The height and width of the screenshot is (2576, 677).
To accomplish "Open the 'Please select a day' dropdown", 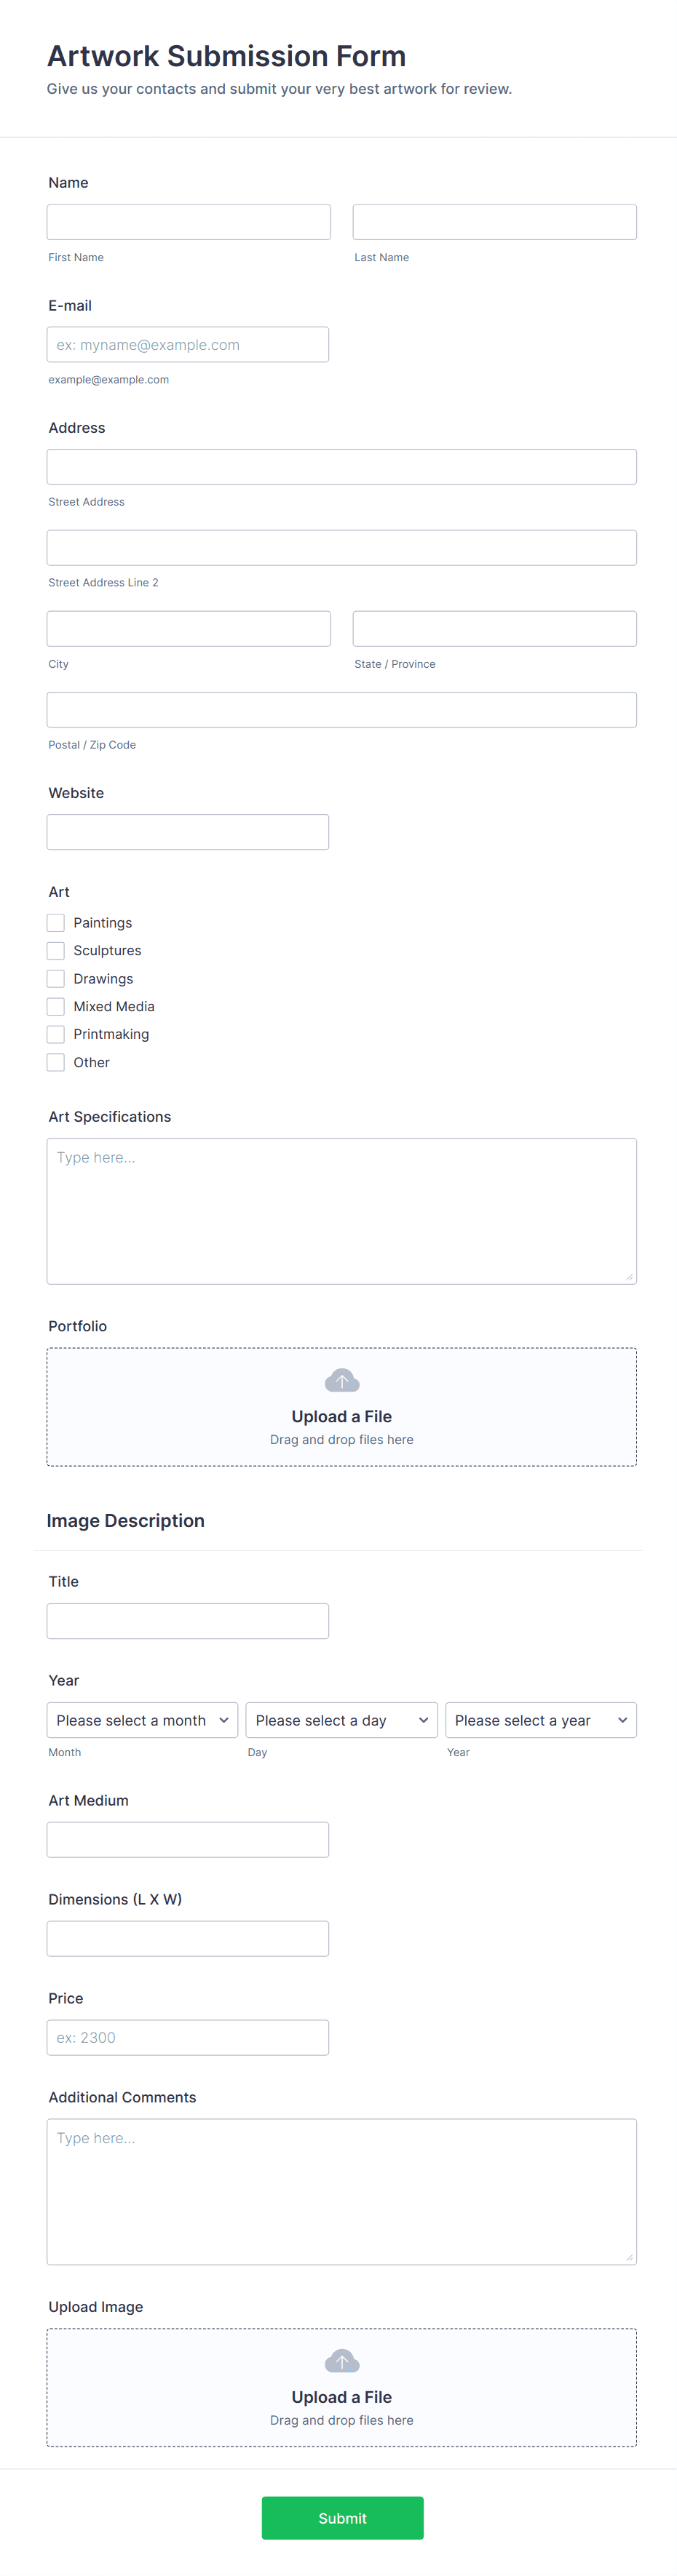I will pos(341,1719).
